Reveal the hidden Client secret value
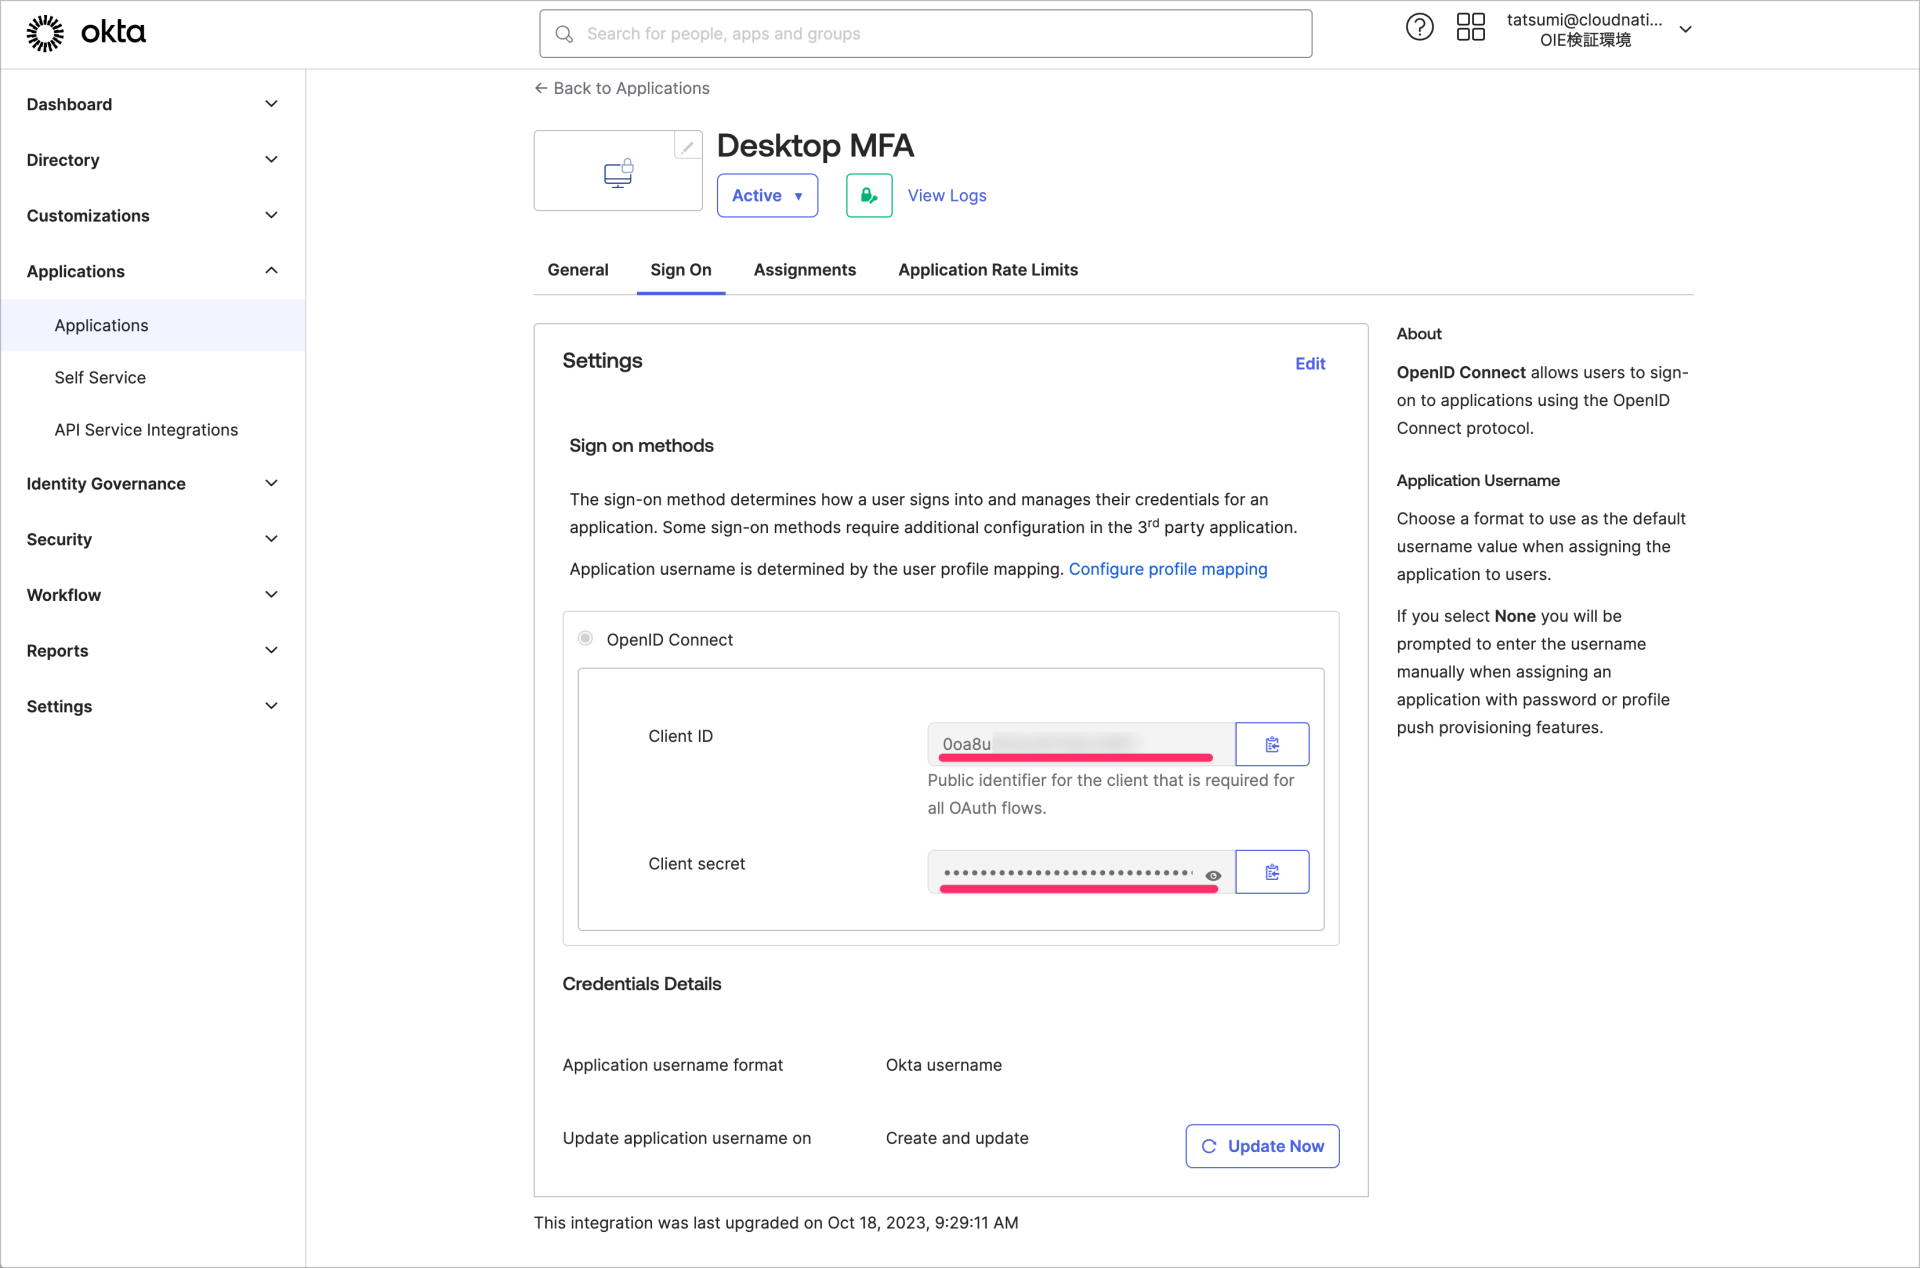 coord(1213,873)
